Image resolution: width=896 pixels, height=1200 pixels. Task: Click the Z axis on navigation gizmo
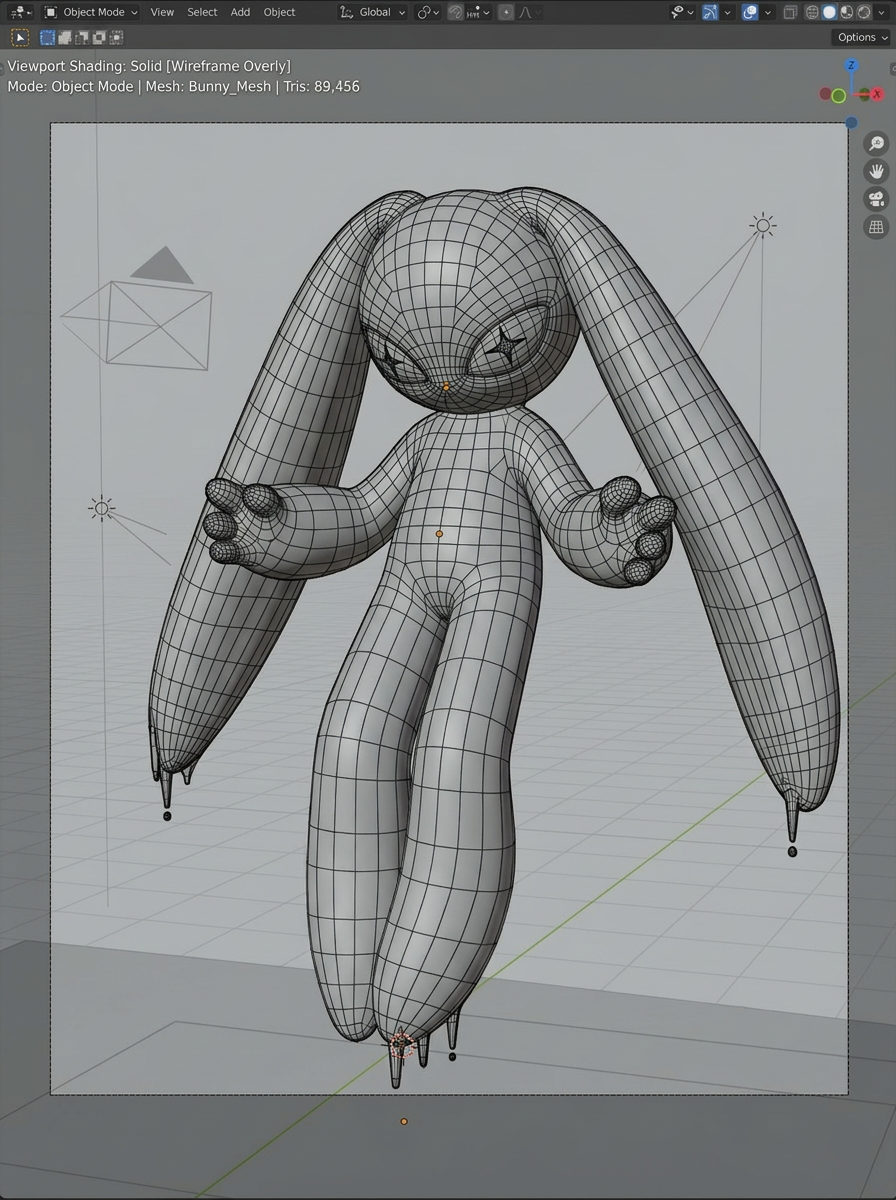[851, 65]
